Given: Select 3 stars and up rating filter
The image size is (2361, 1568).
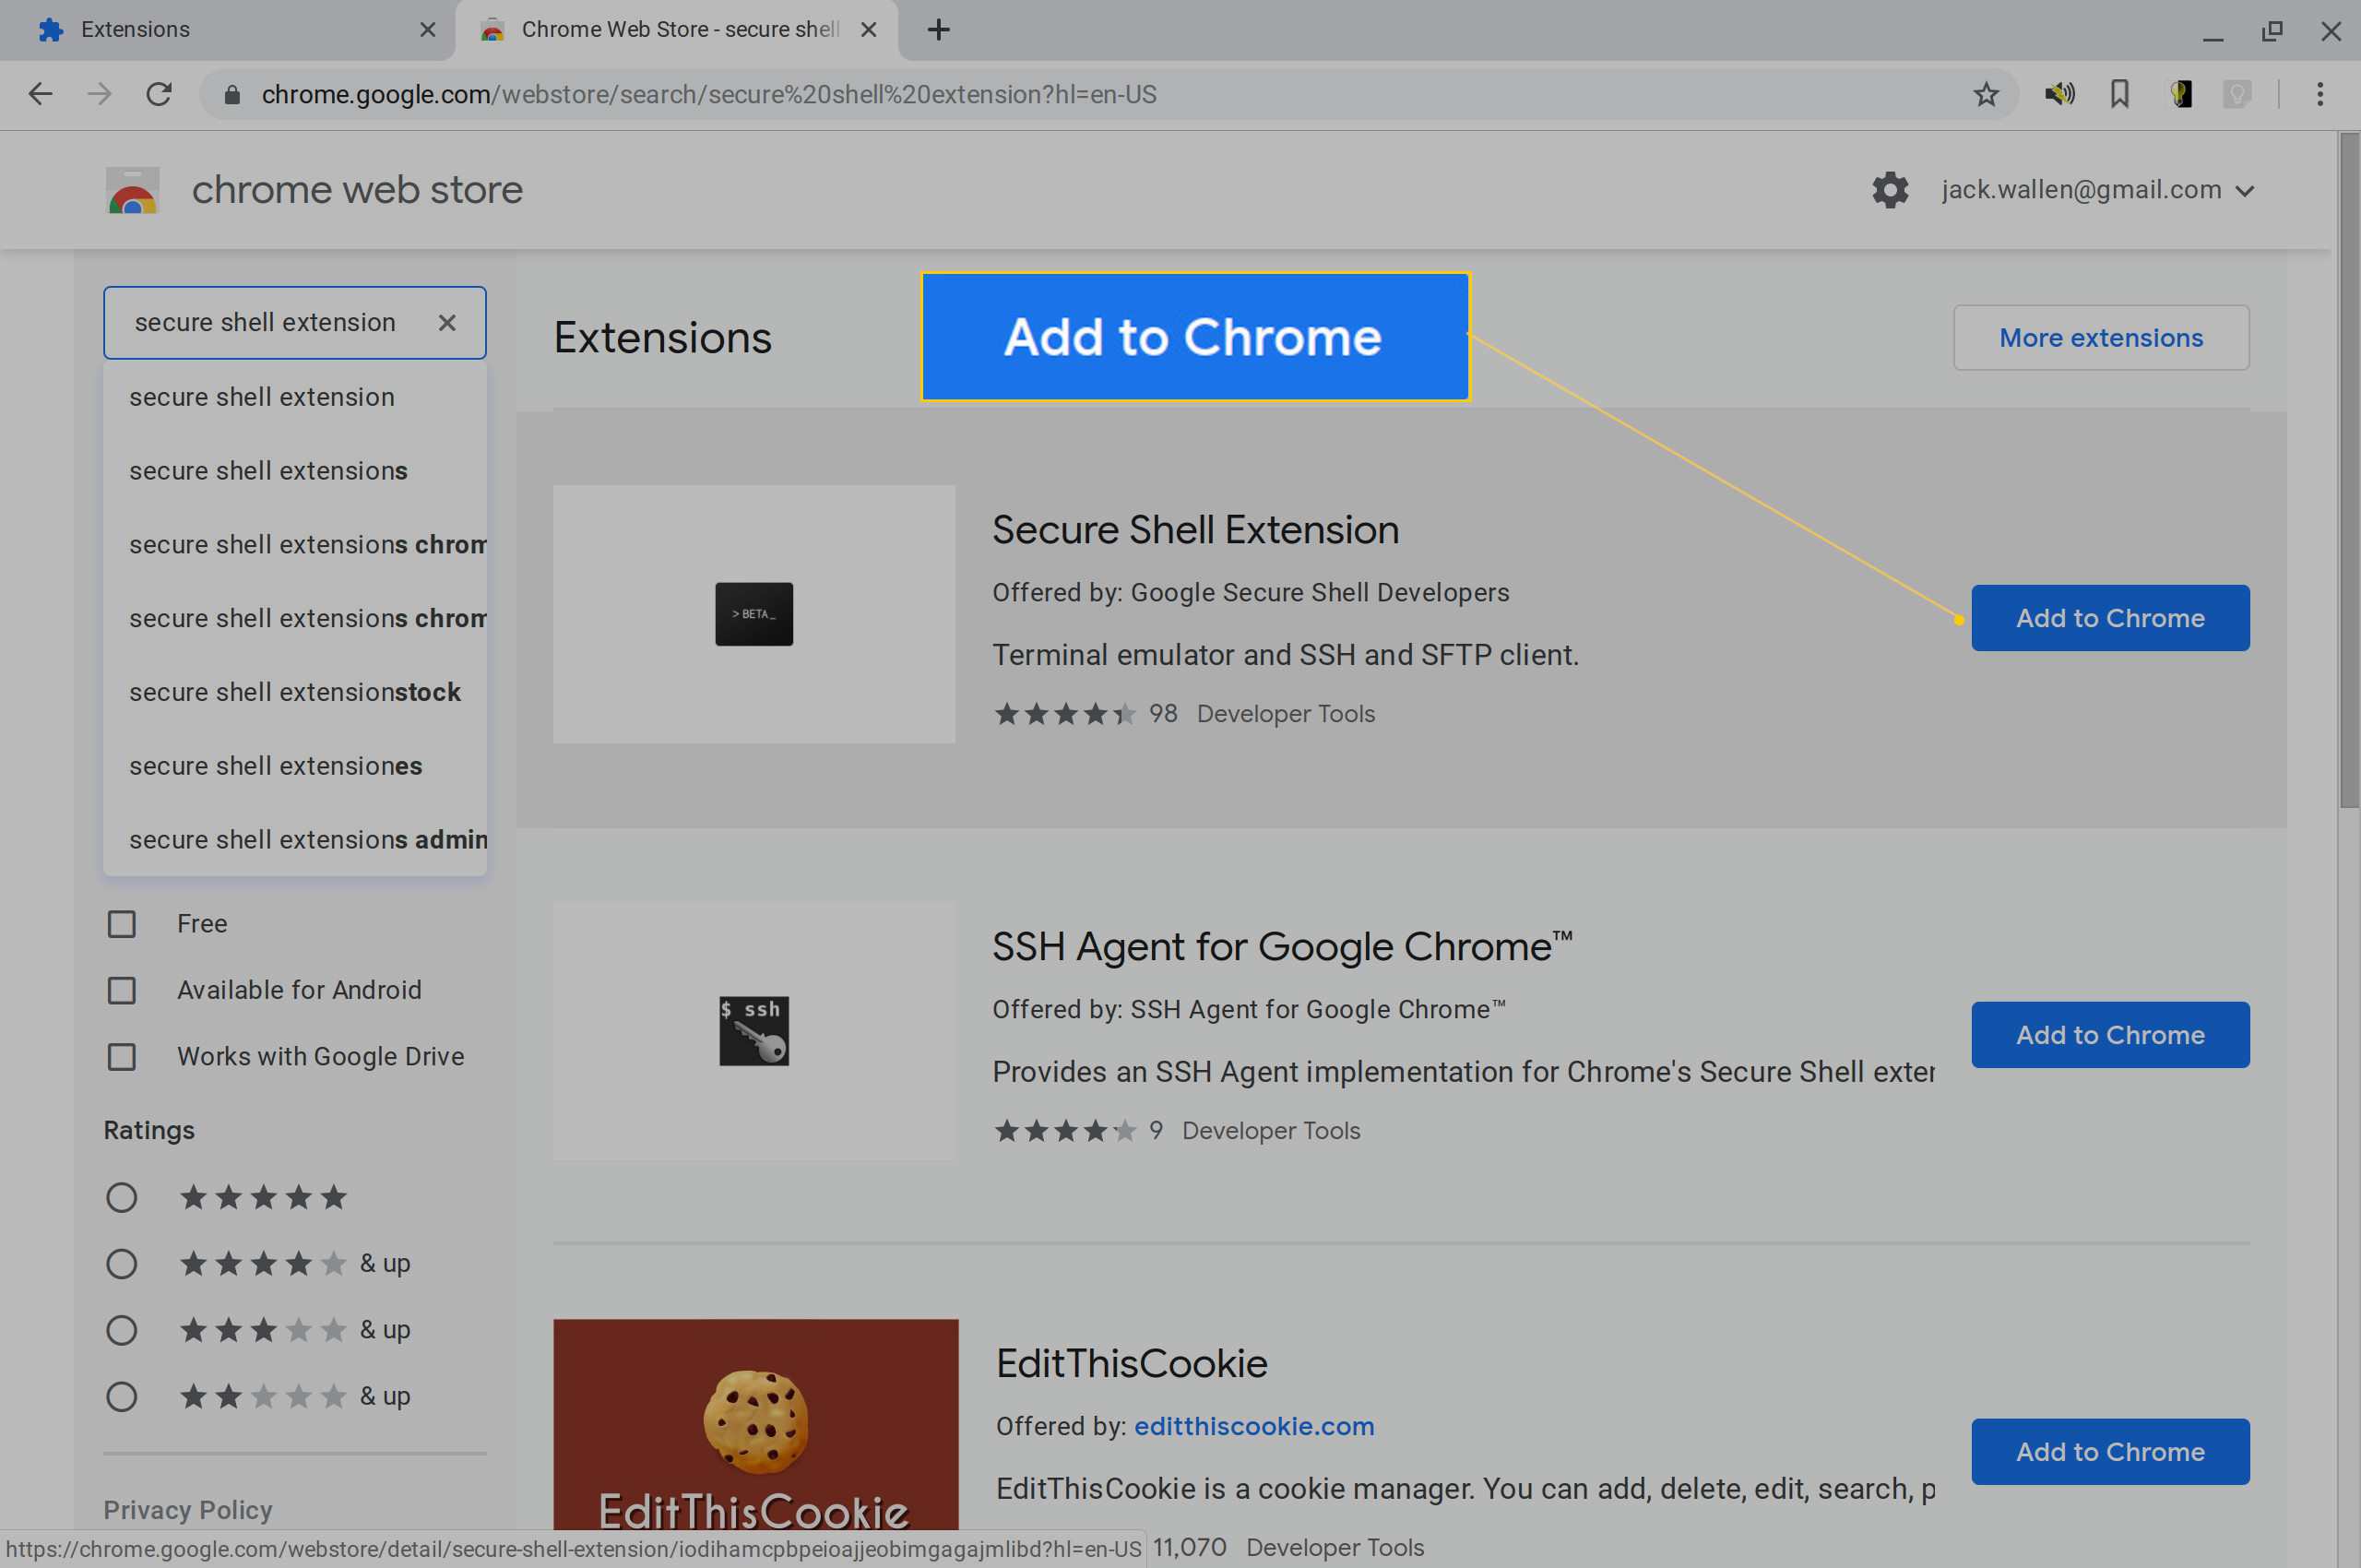Looking at the screenshot, I should [x=123, y=1328].
